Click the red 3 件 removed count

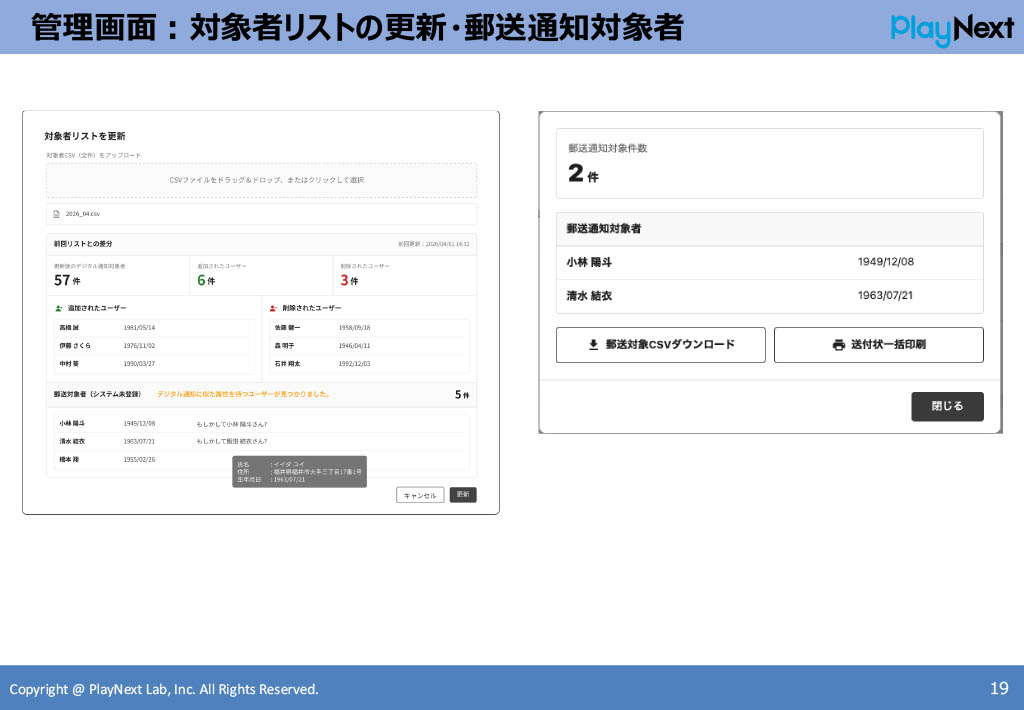point(349,281)
